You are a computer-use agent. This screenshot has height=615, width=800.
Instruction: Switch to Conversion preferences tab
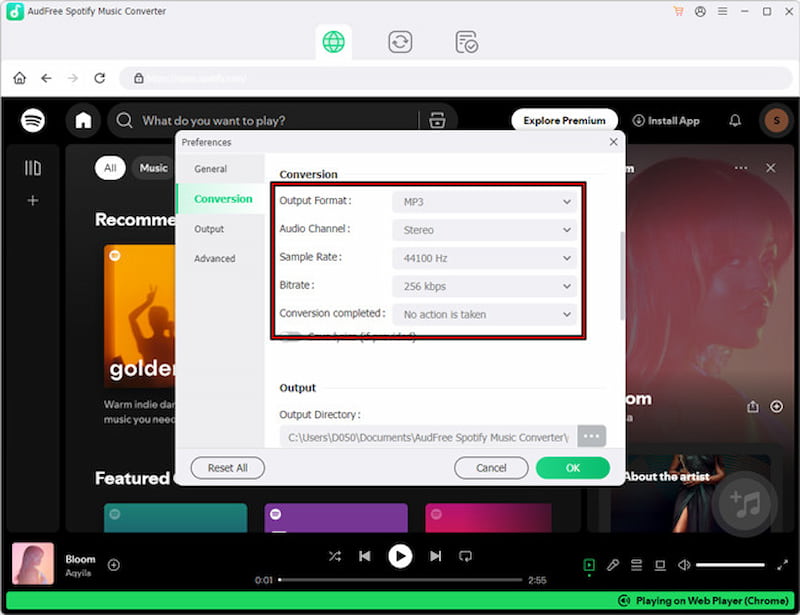click(222, 199)
